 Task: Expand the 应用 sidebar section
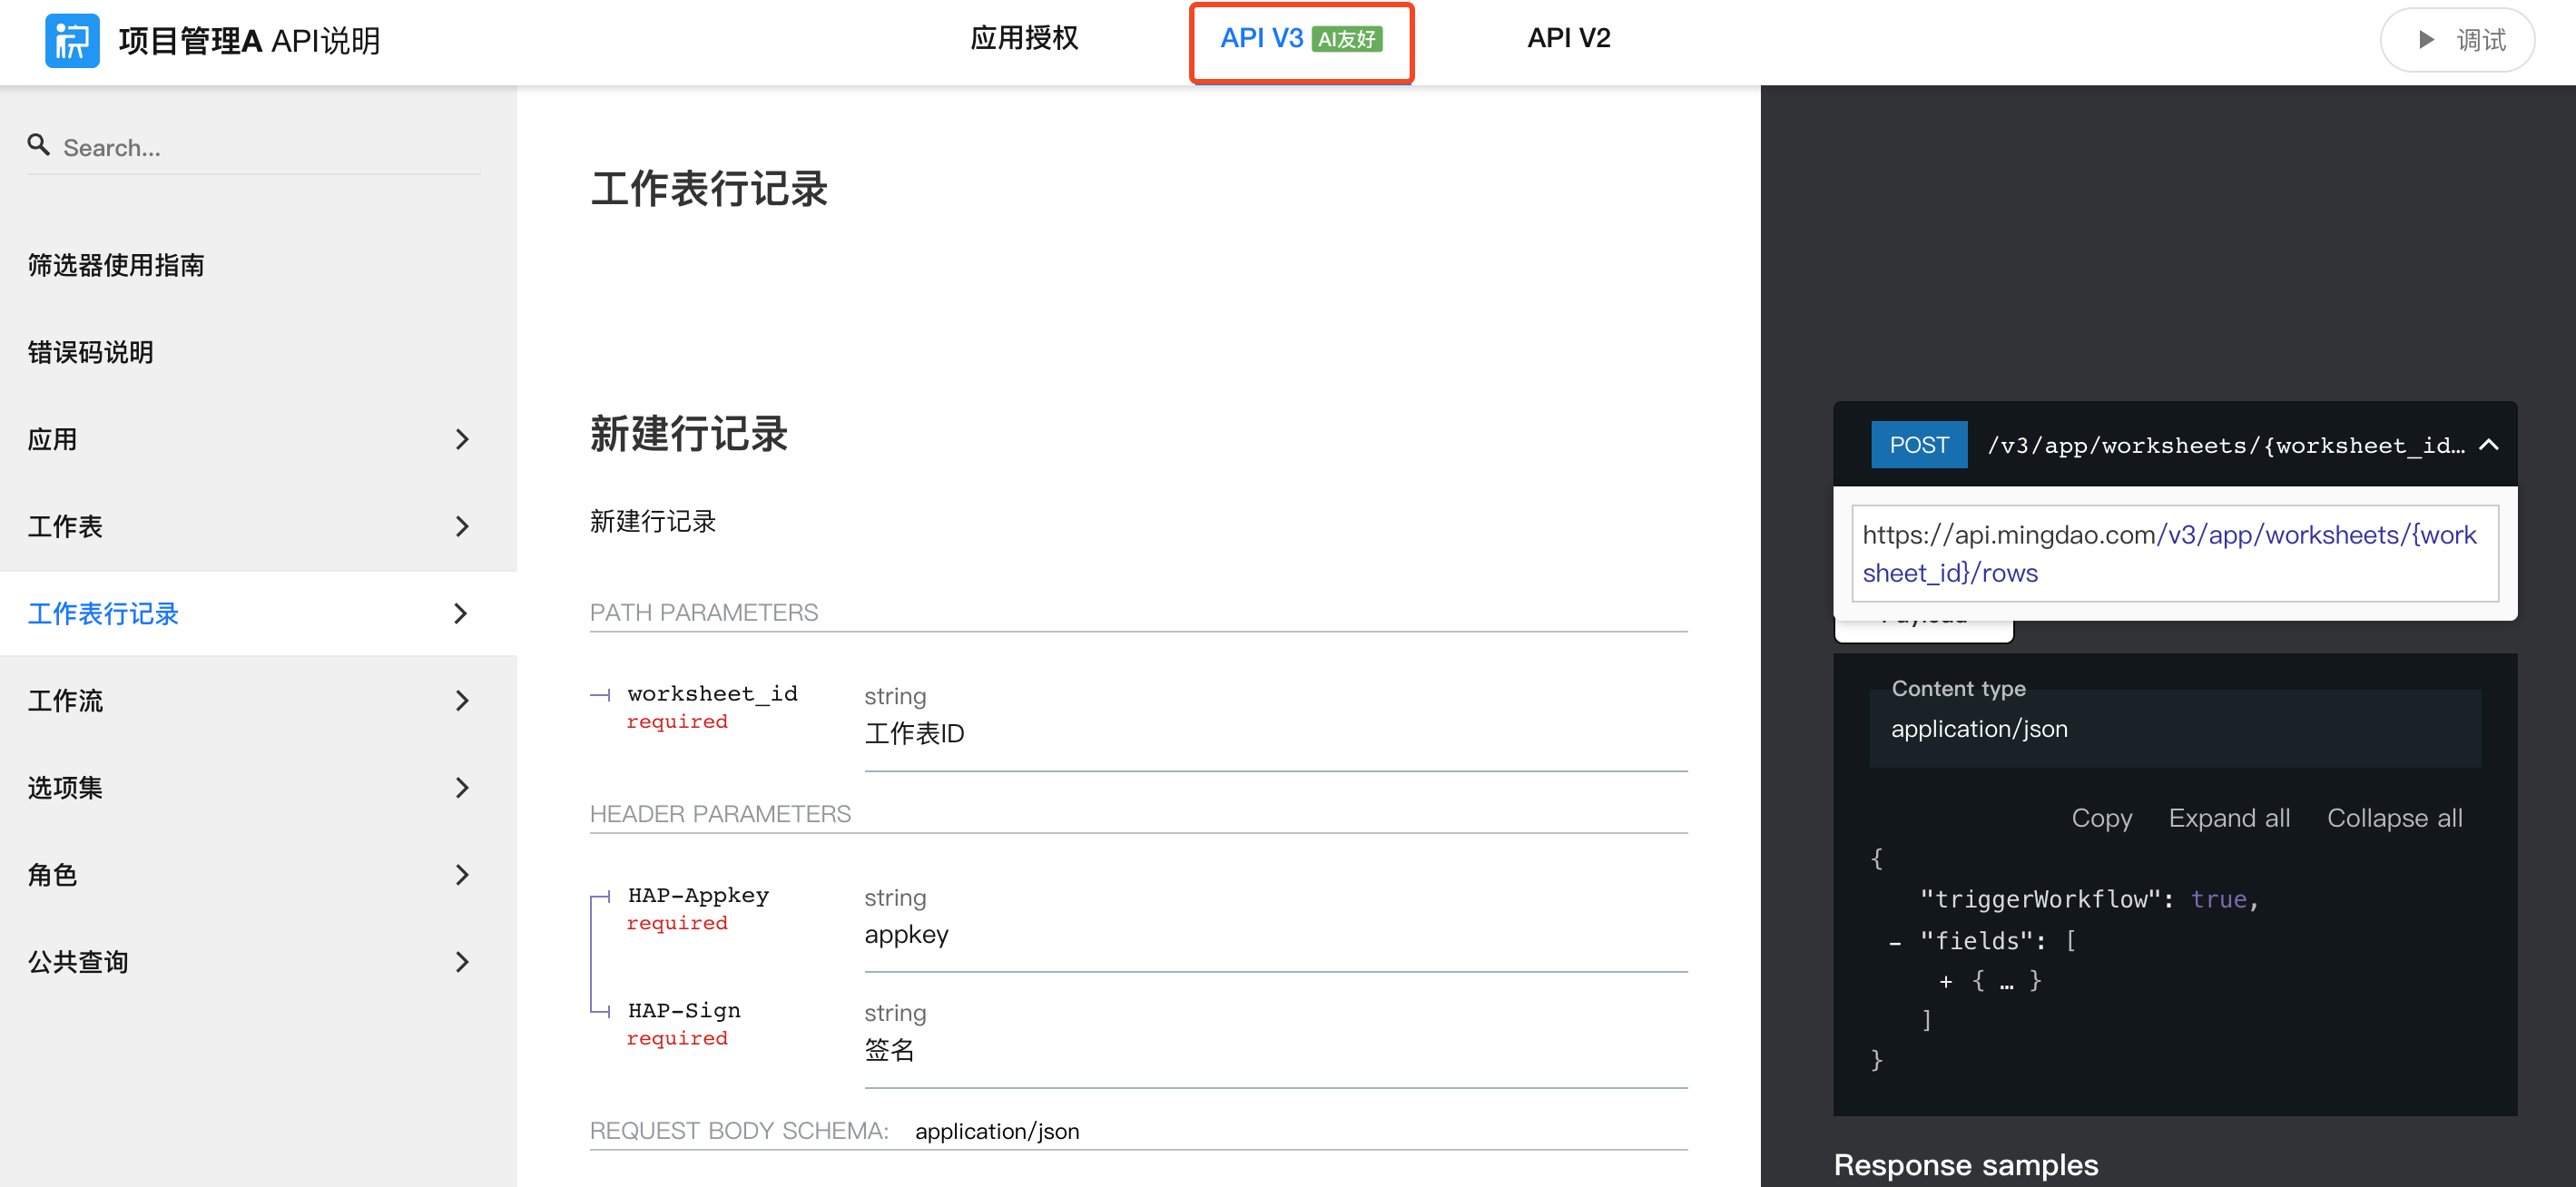(x=461, y=439)
